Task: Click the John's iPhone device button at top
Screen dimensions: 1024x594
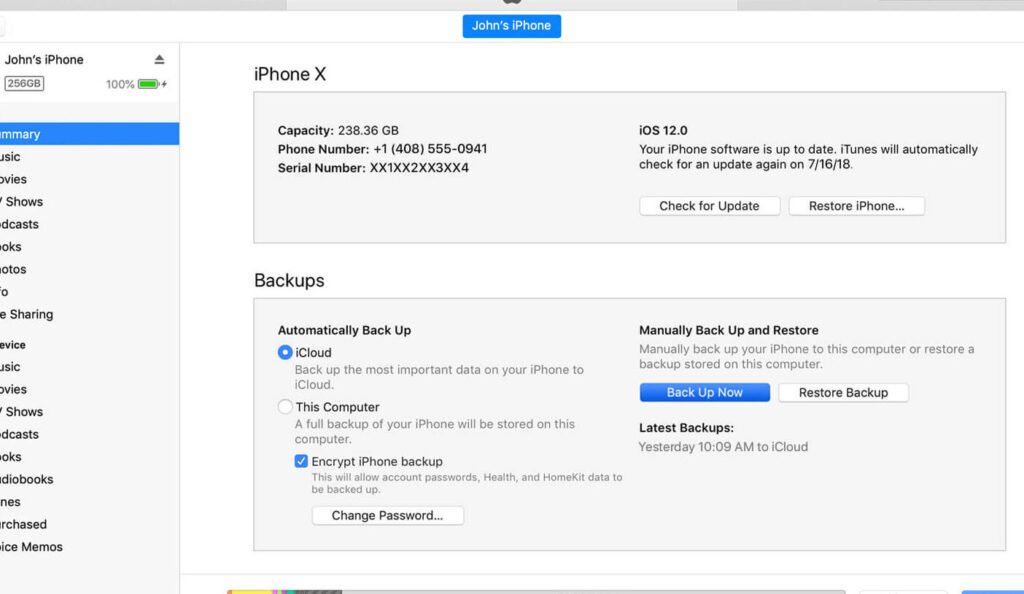Action: [x=511, y=26]
